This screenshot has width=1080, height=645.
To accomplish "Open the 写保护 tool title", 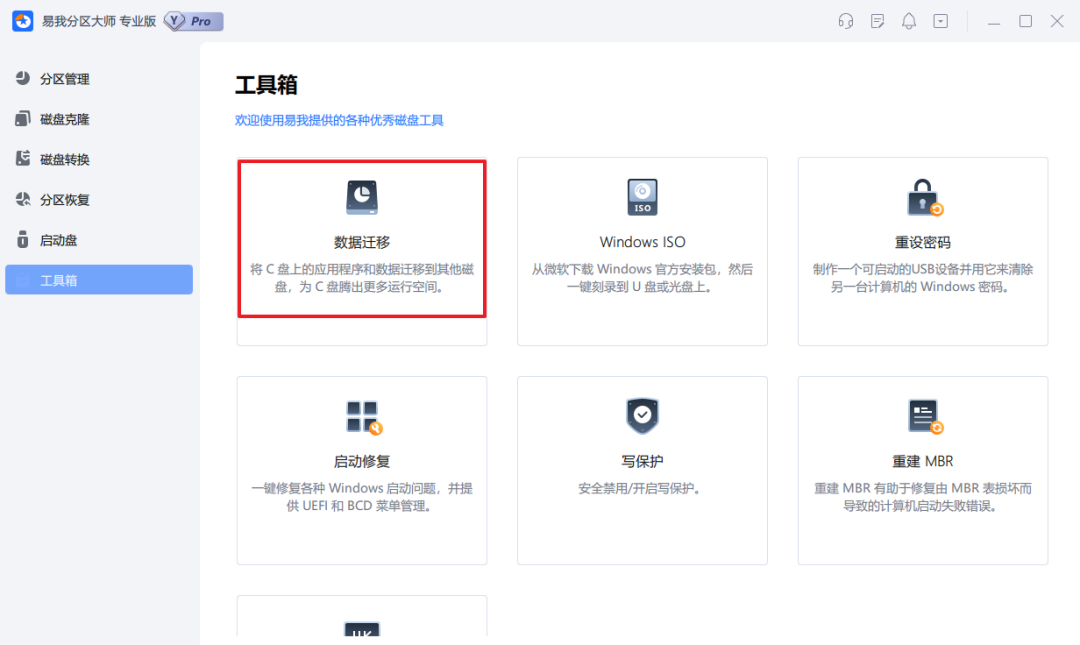I will pyautogui.click(x=643, y=461).
